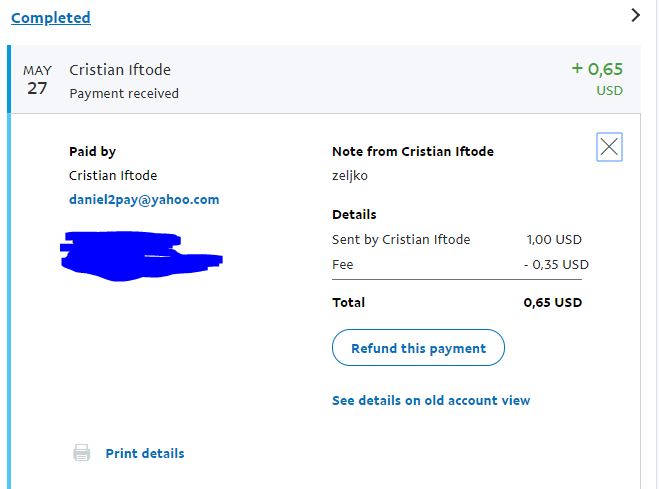This screenshot has height=489, width=659.
Task: Click the Fee - 0,35 USD amount
Action: click(x=556, y=265)
